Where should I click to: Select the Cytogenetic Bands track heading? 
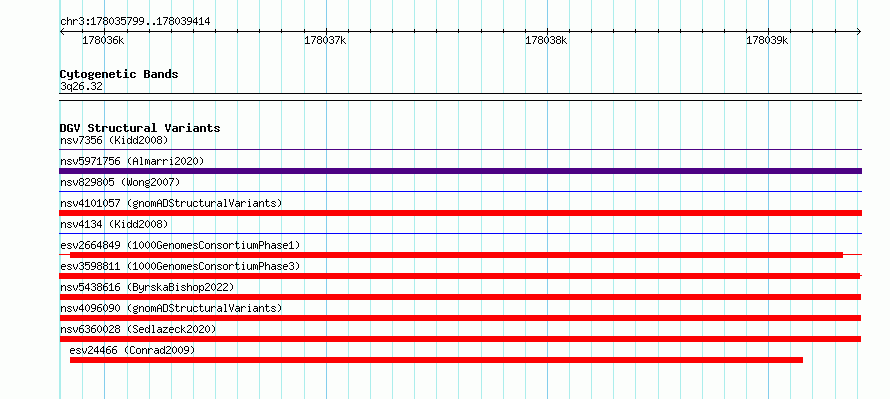[x=119, y=74]
